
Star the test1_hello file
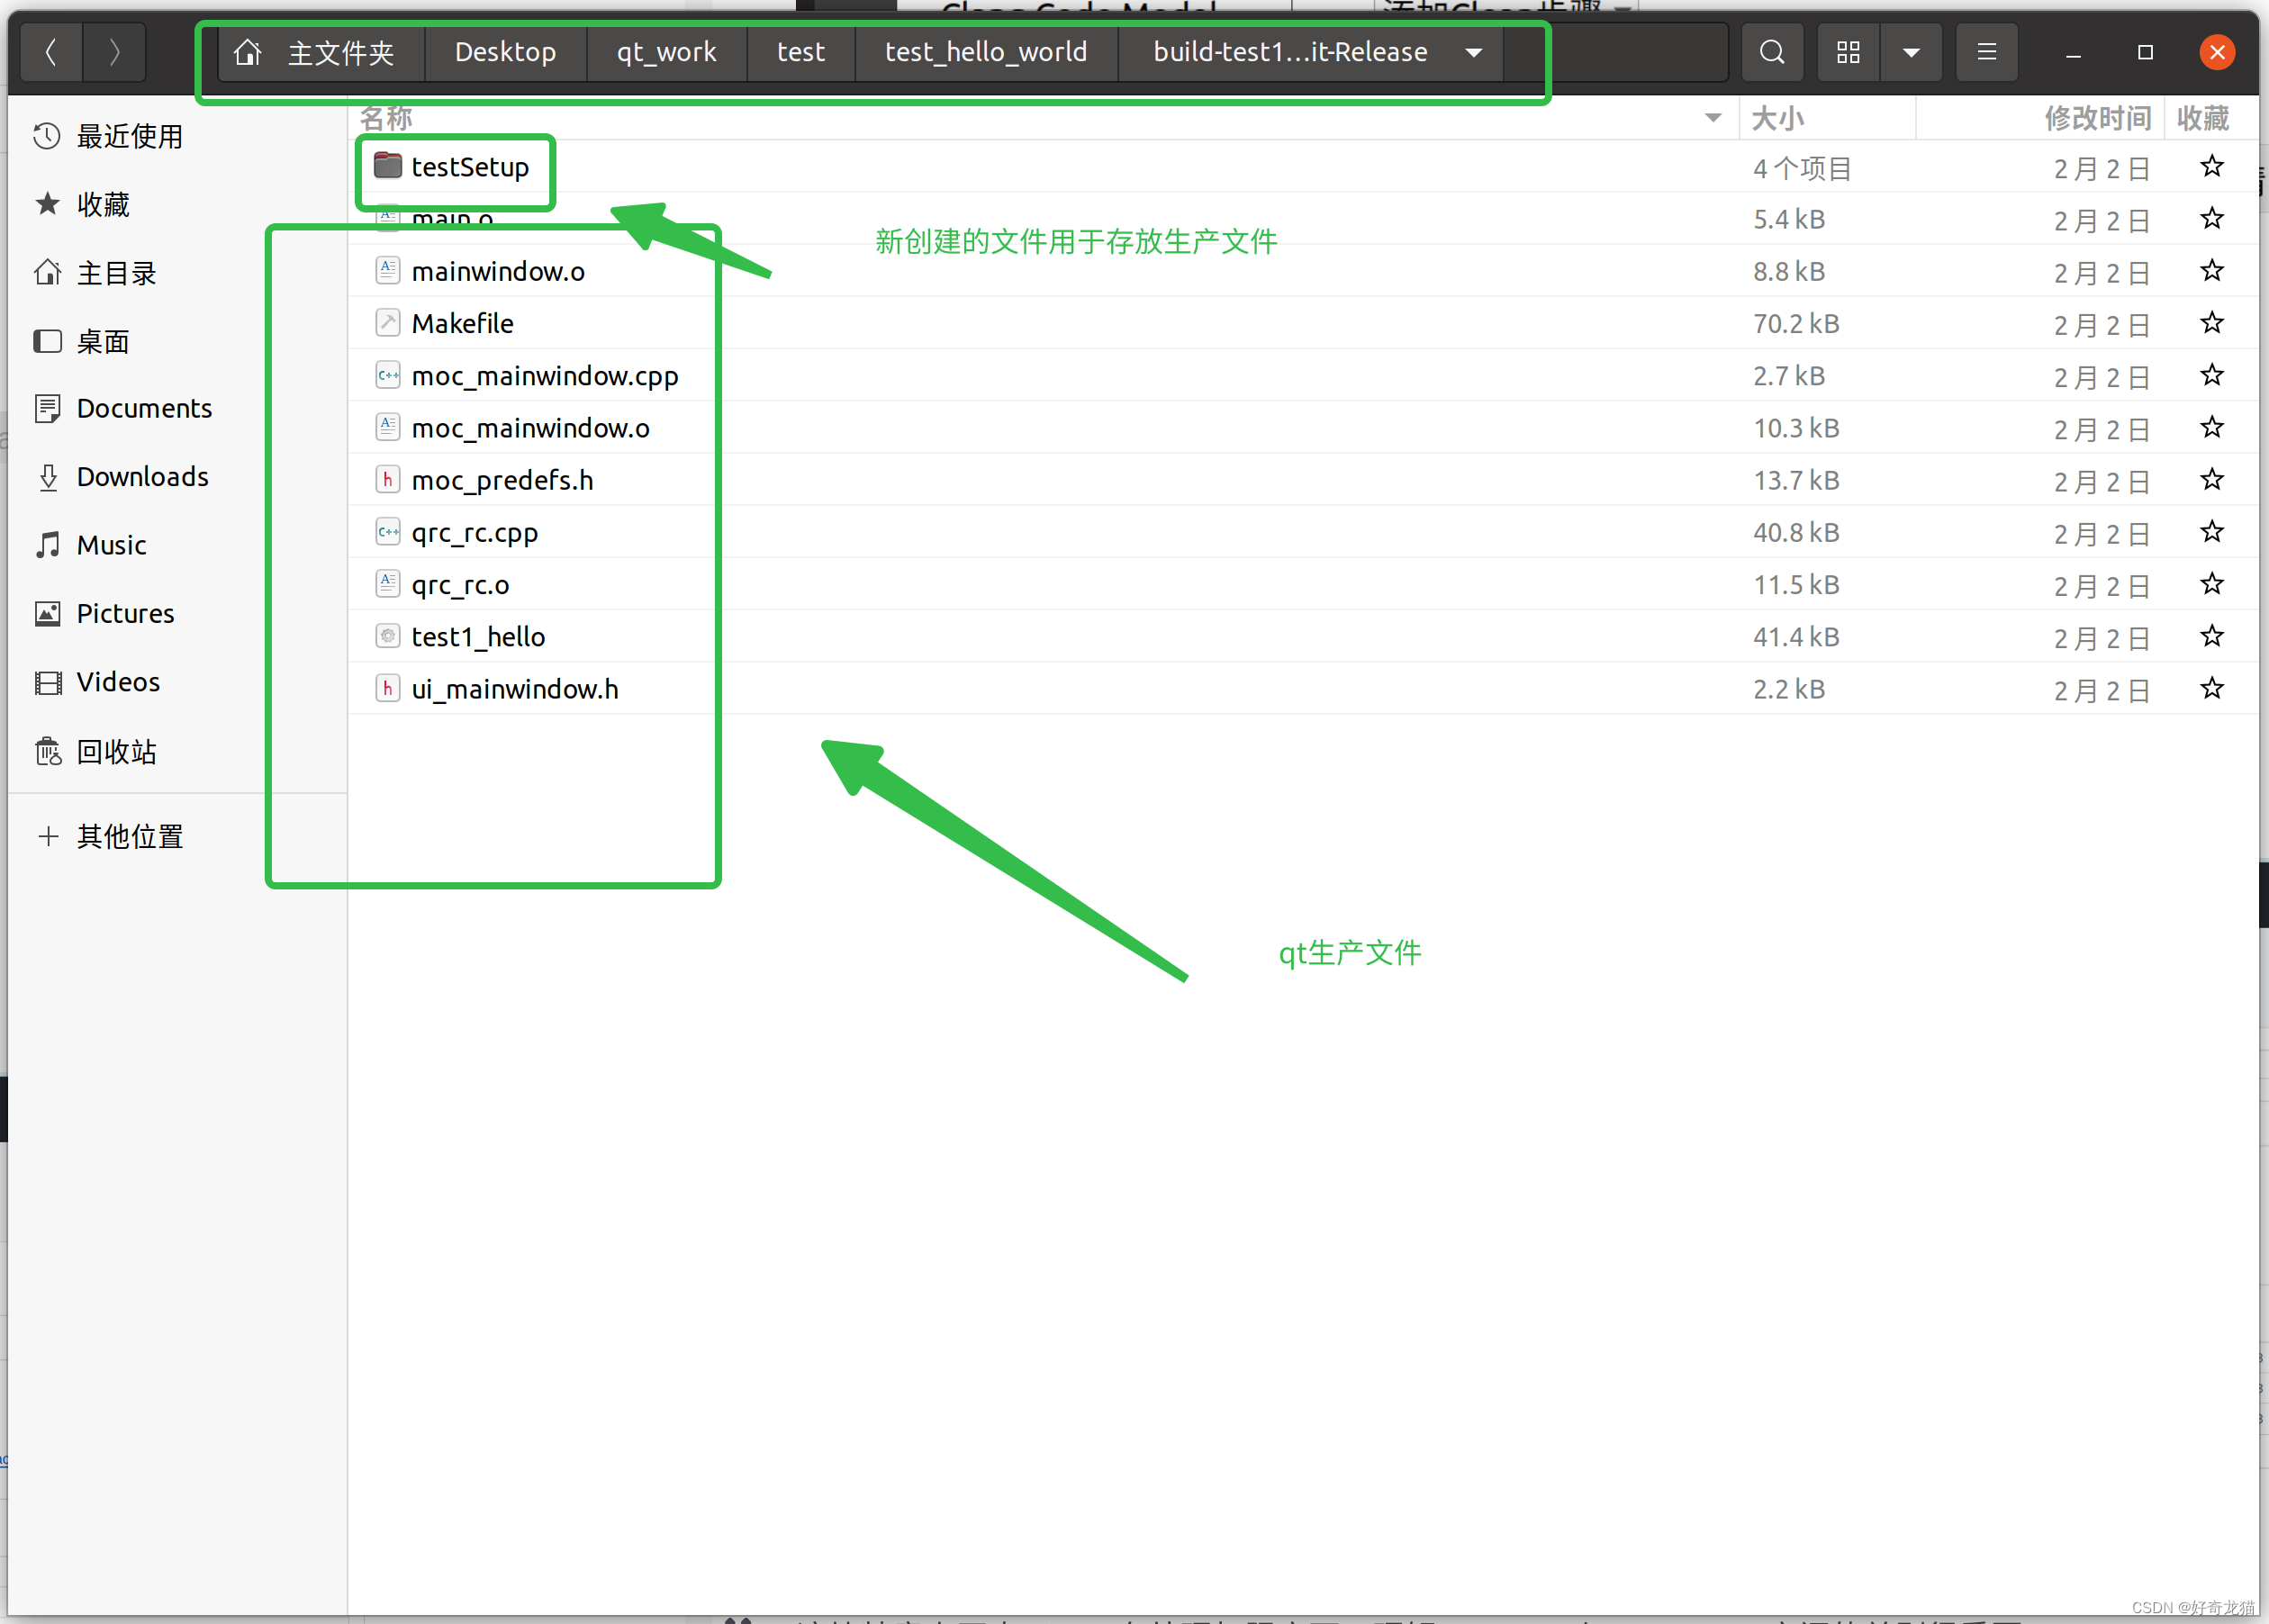click(2211, 636)
